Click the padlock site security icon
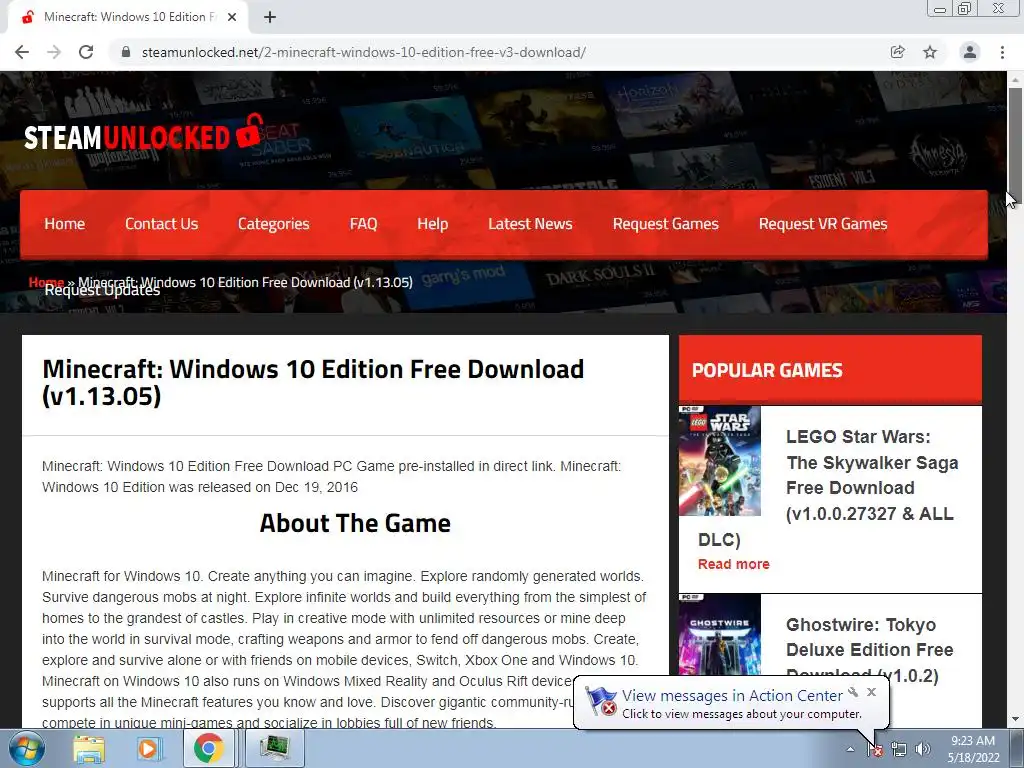The image size is (1024, 768). click(126, 52)
